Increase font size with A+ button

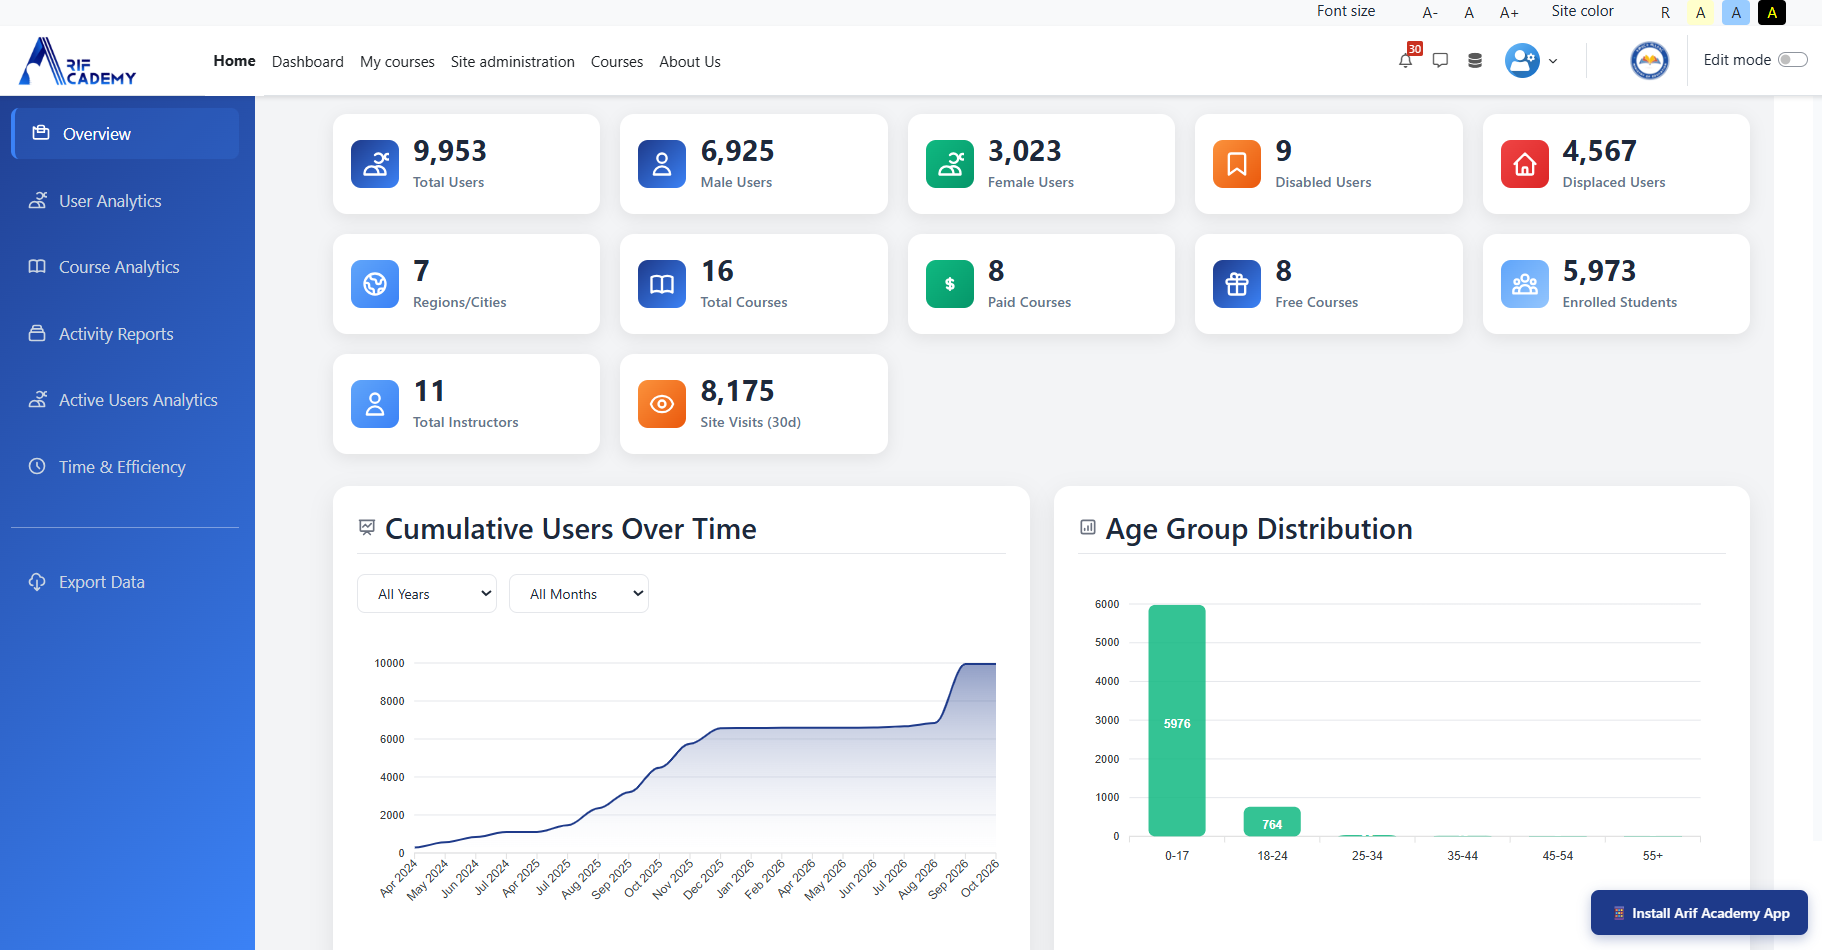pyautogui.click(x=1509, y=13)
